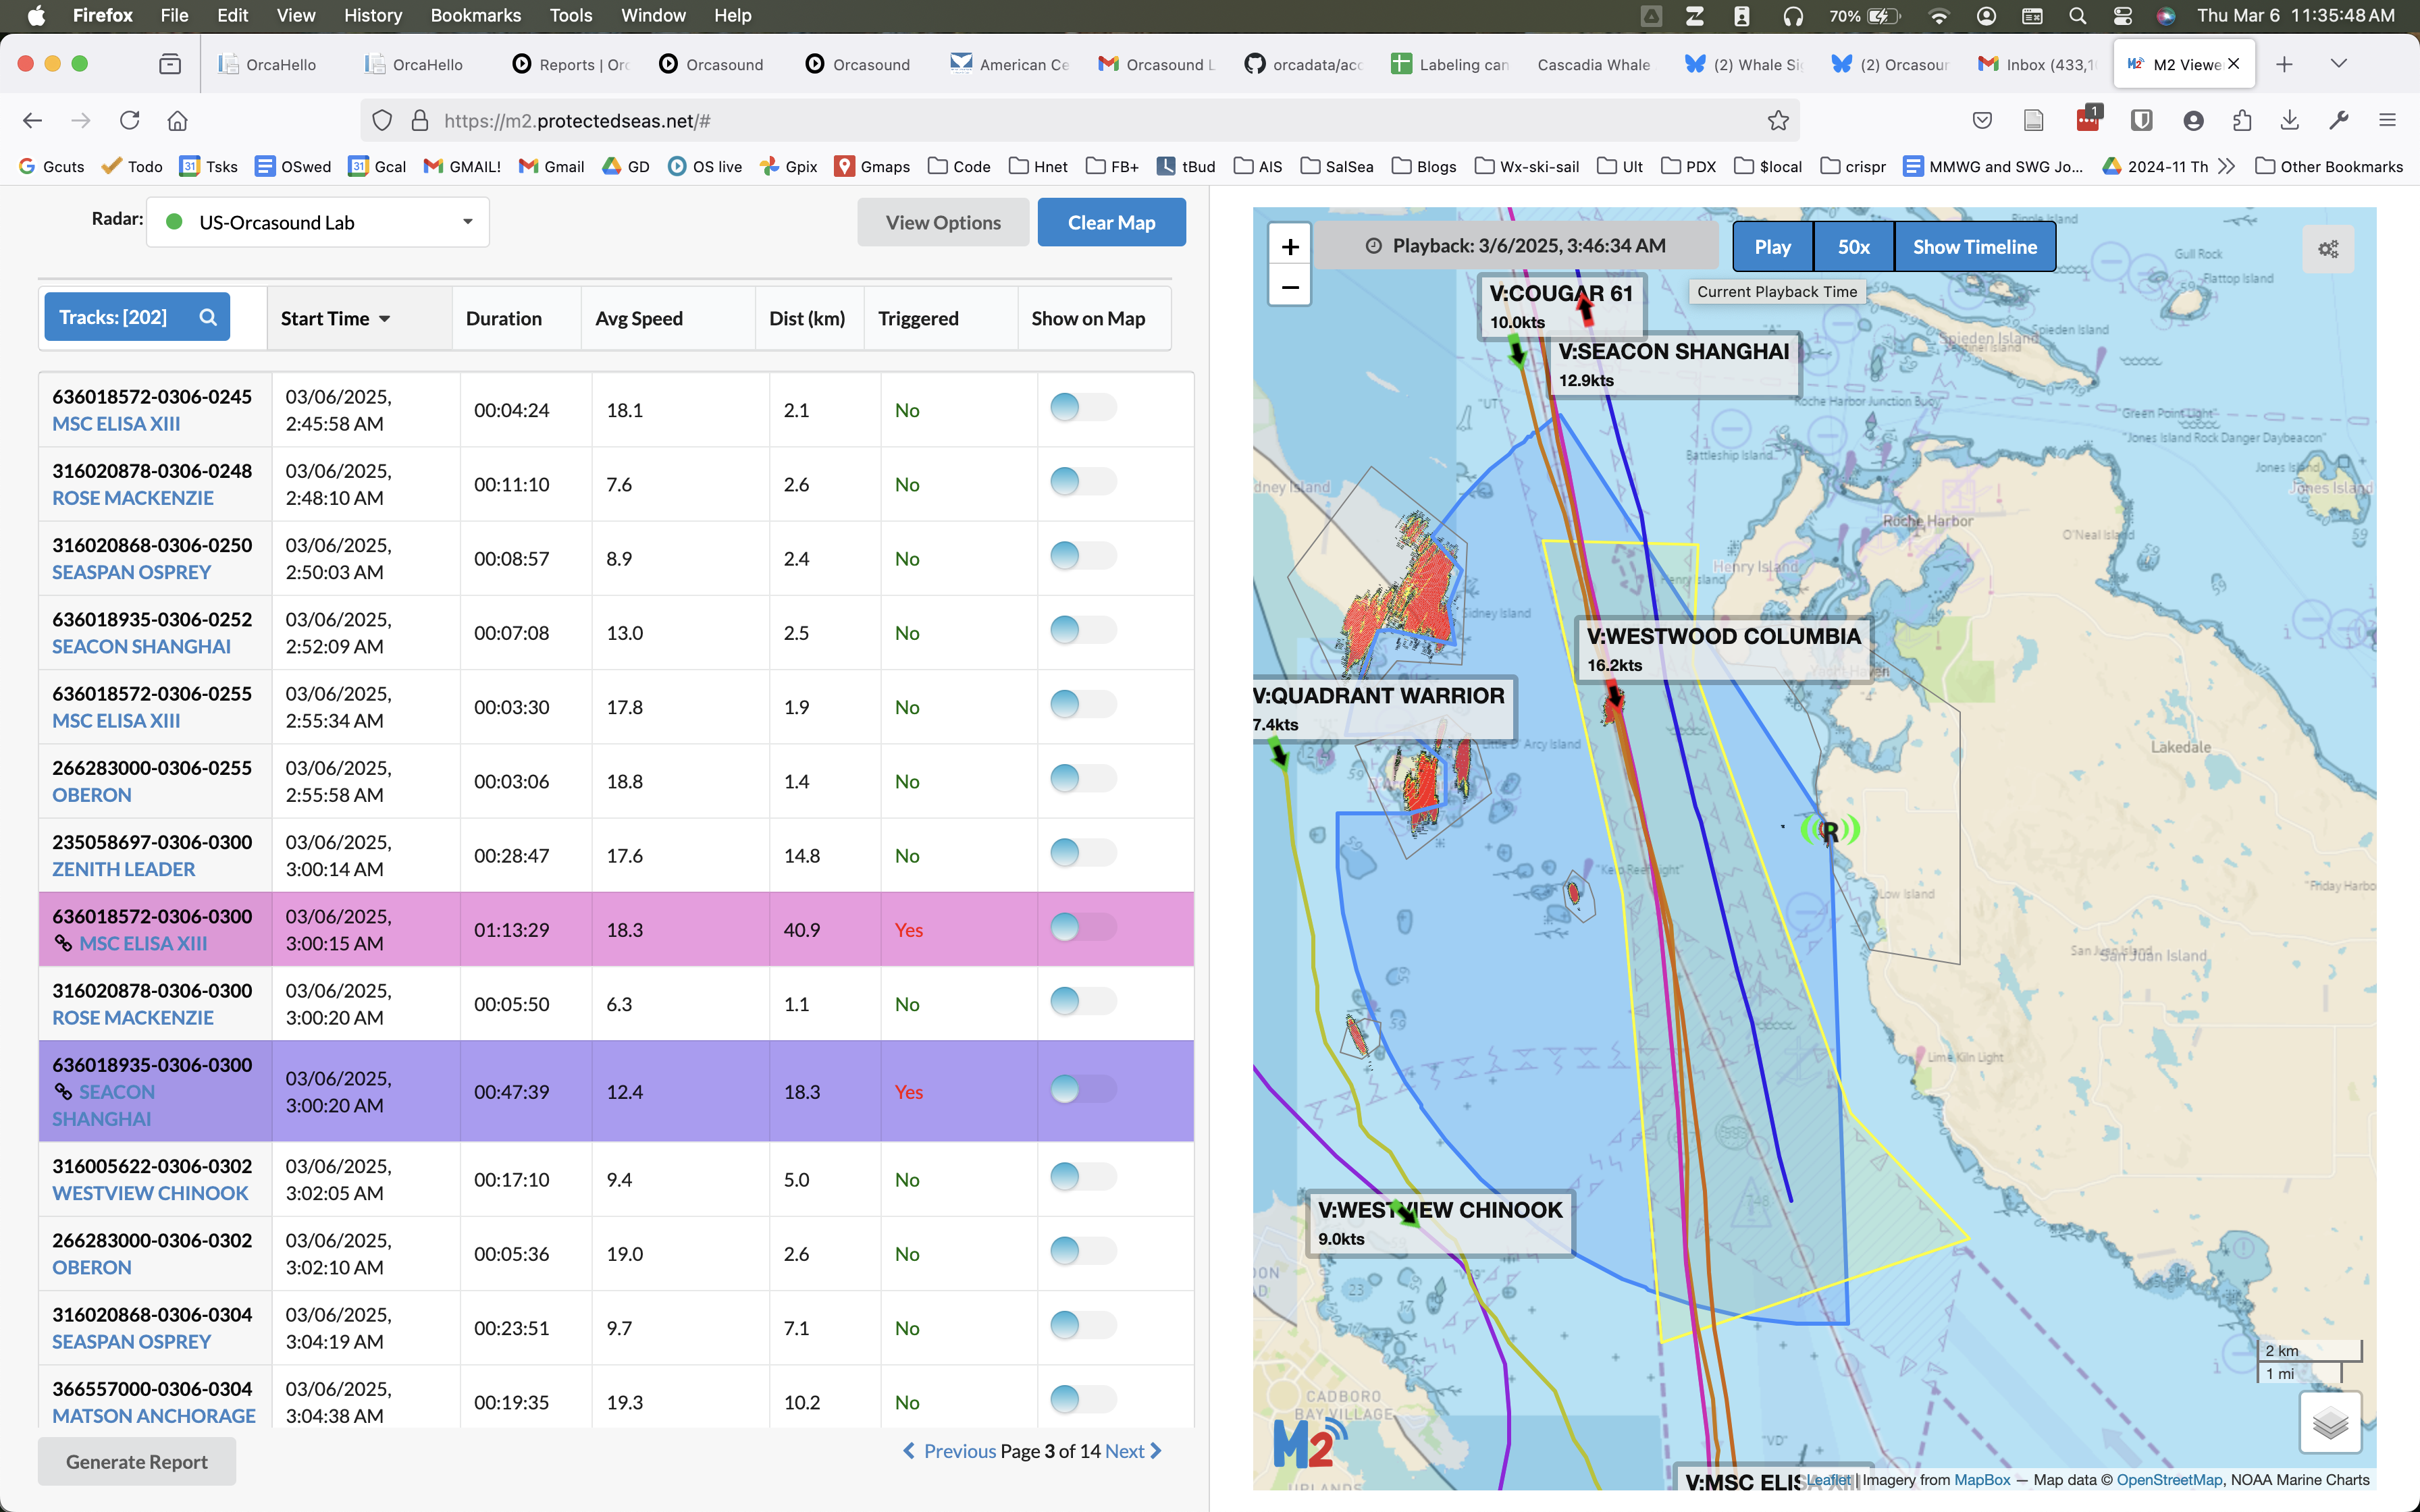Bookmark this page with the star icon
Screen dimensions: 2420x1512
tap(1778, 121)
